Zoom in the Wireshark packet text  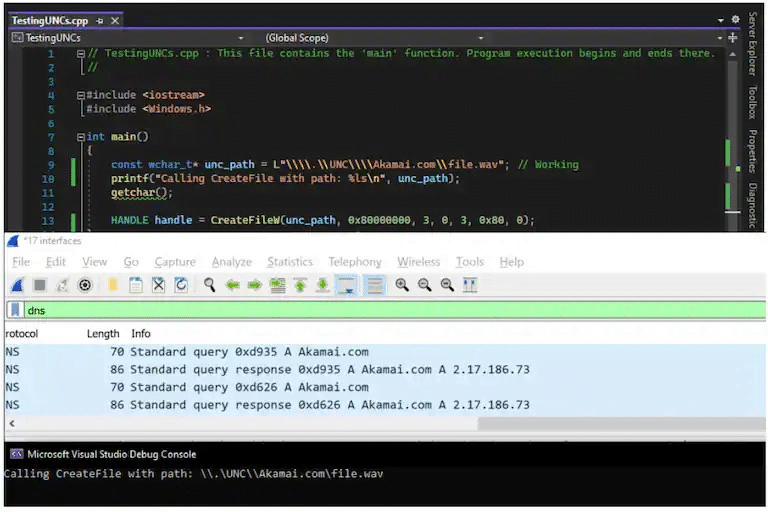coord(402,285)
